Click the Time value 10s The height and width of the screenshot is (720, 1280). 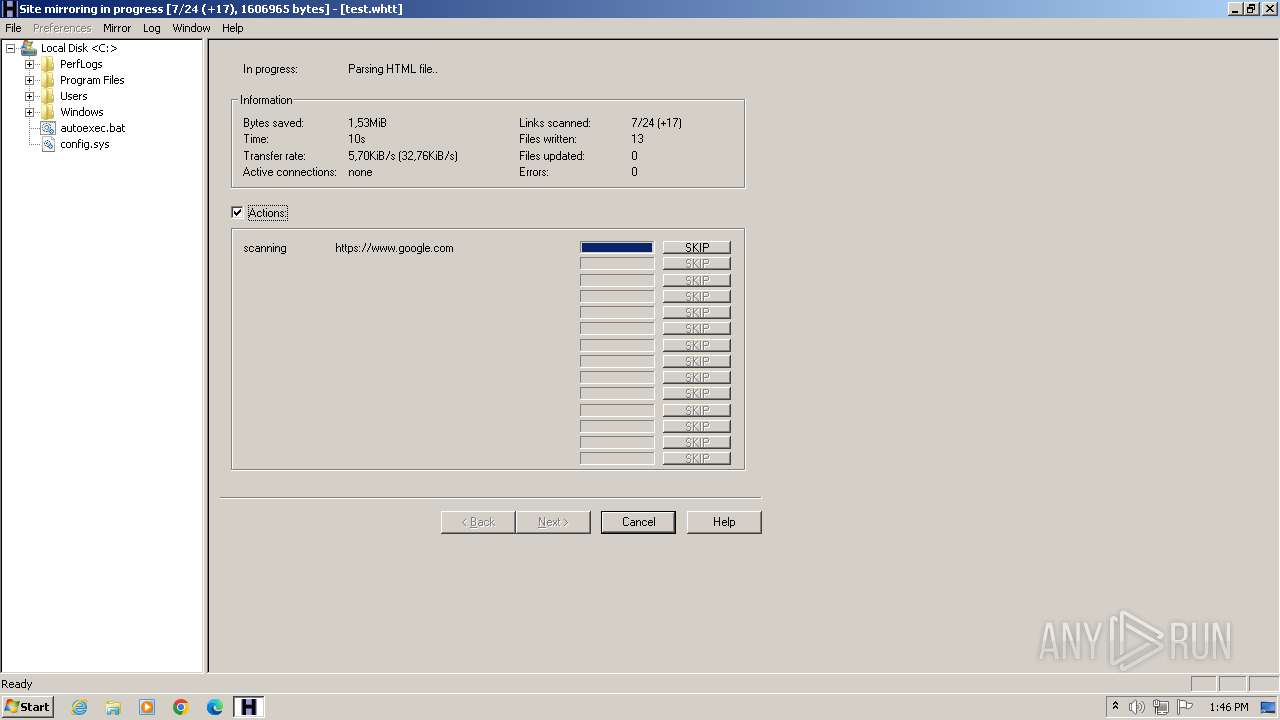(357, 139)
